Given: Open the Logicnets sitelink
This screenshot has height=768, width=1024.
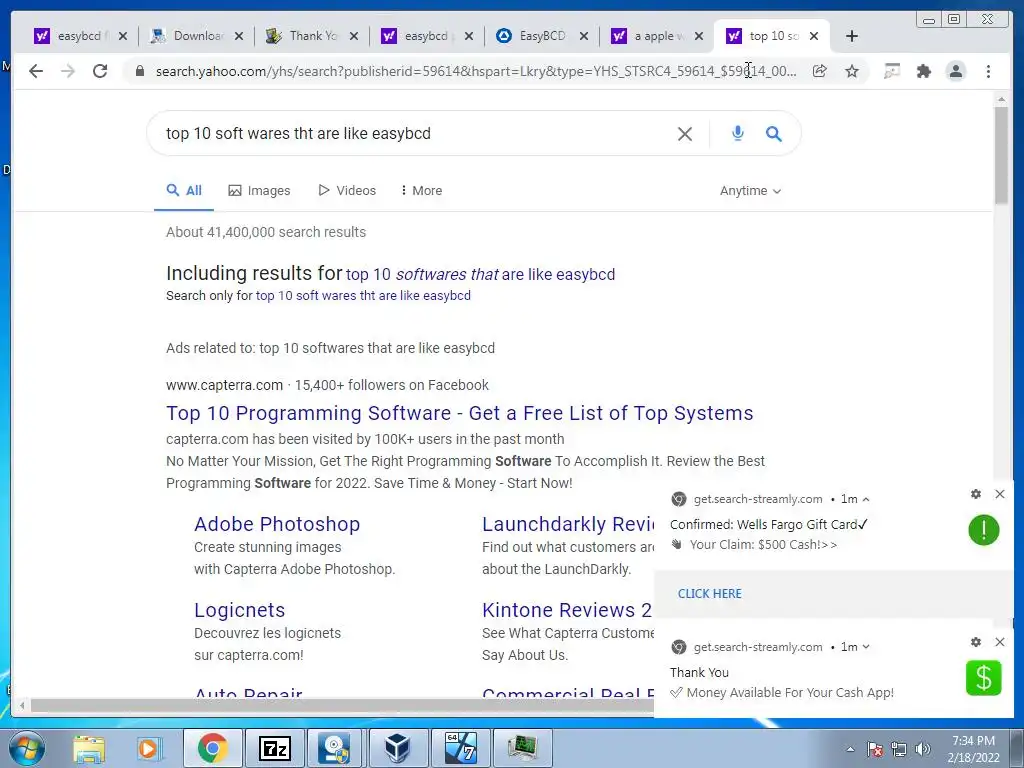Looking at the screenshot, I should [x=240, y=610].
